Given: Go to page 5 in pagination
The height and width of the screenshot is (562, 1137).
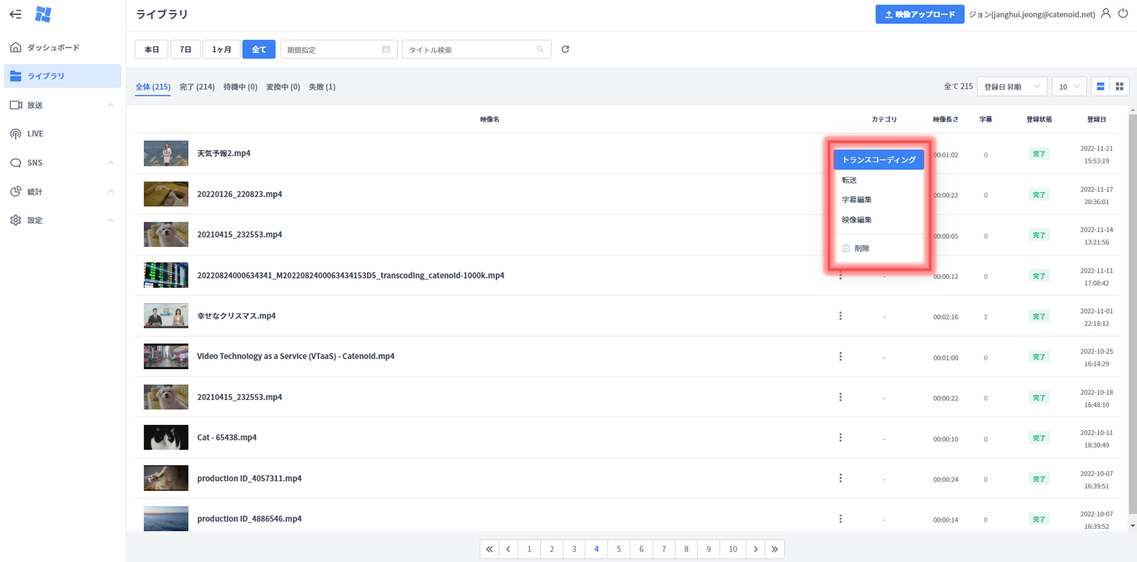Looking at the screenshot, I should [x=619, y=549].
